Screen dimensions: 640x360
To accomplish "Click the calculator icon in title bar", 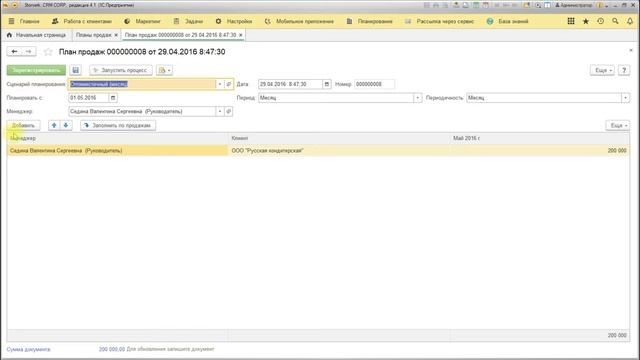I will tap(476, 5).
